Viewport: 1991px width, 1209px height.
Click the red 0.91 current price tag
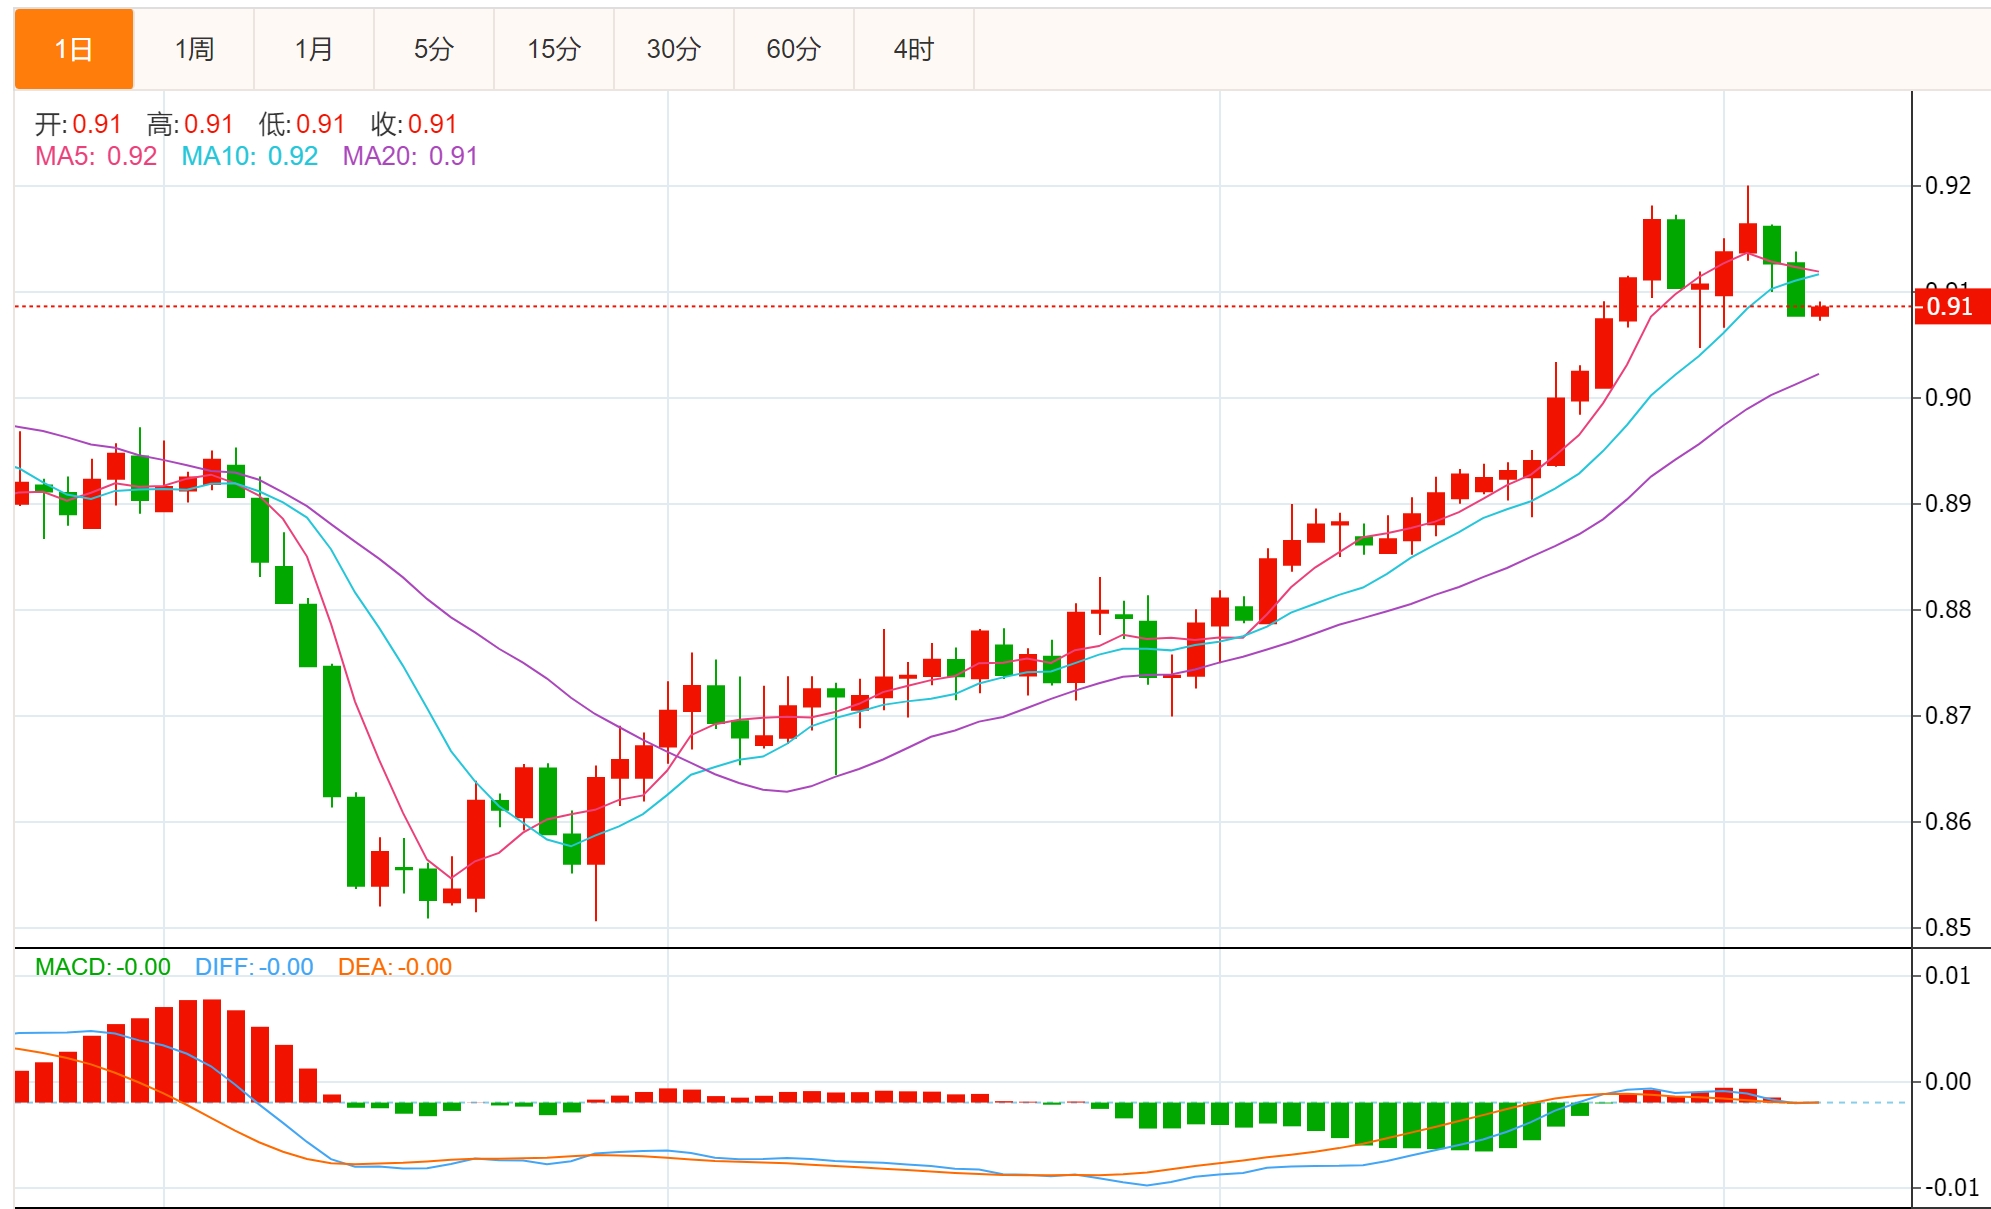(1950, 306)
